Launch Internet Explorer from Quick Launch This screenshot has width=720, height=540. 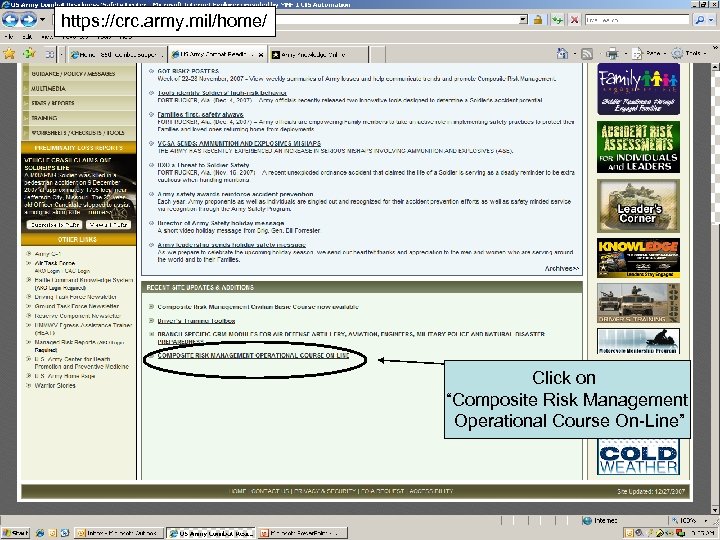(x=40, y=533)
